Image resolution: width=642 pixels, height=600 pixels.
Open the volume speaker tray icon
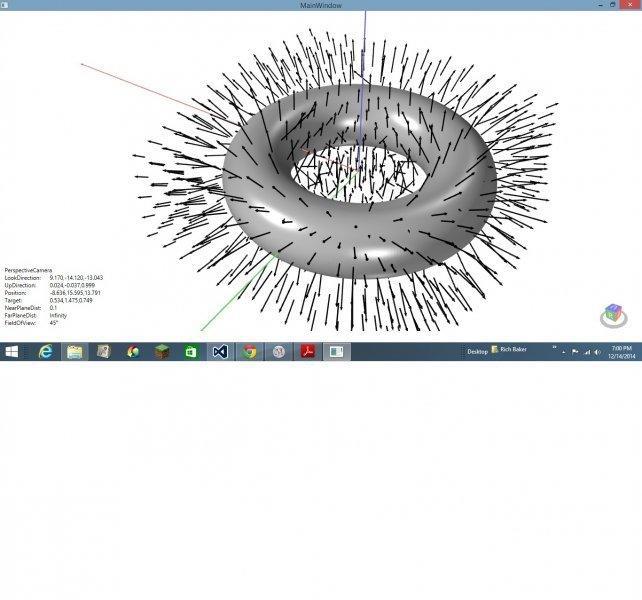pyautogui.click(x=597, y=352)
